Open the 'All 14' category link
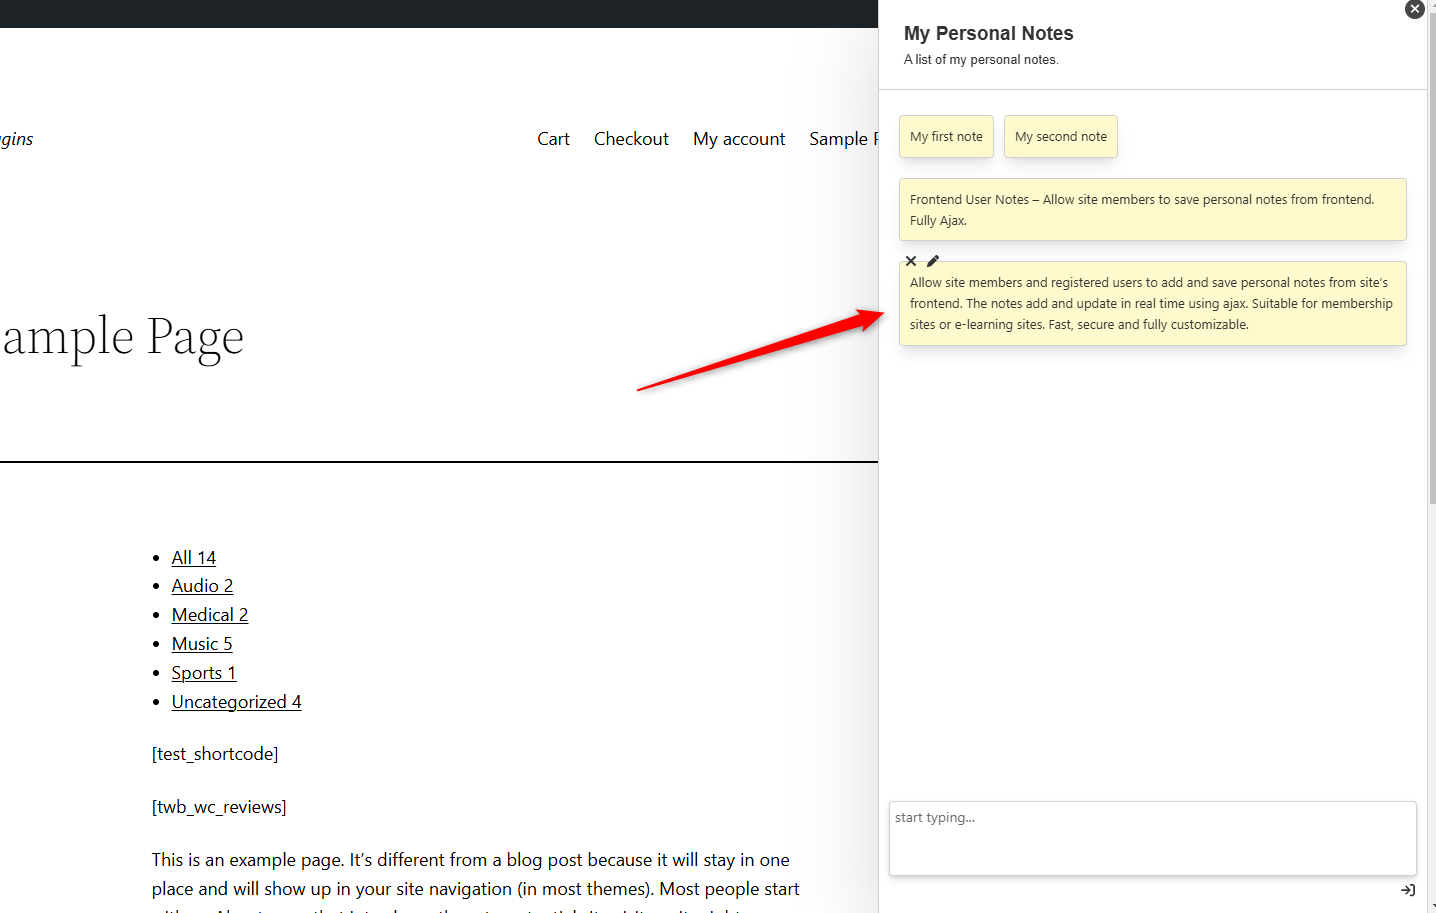Viewport: 1436px width, 913px height. (194, 558)
